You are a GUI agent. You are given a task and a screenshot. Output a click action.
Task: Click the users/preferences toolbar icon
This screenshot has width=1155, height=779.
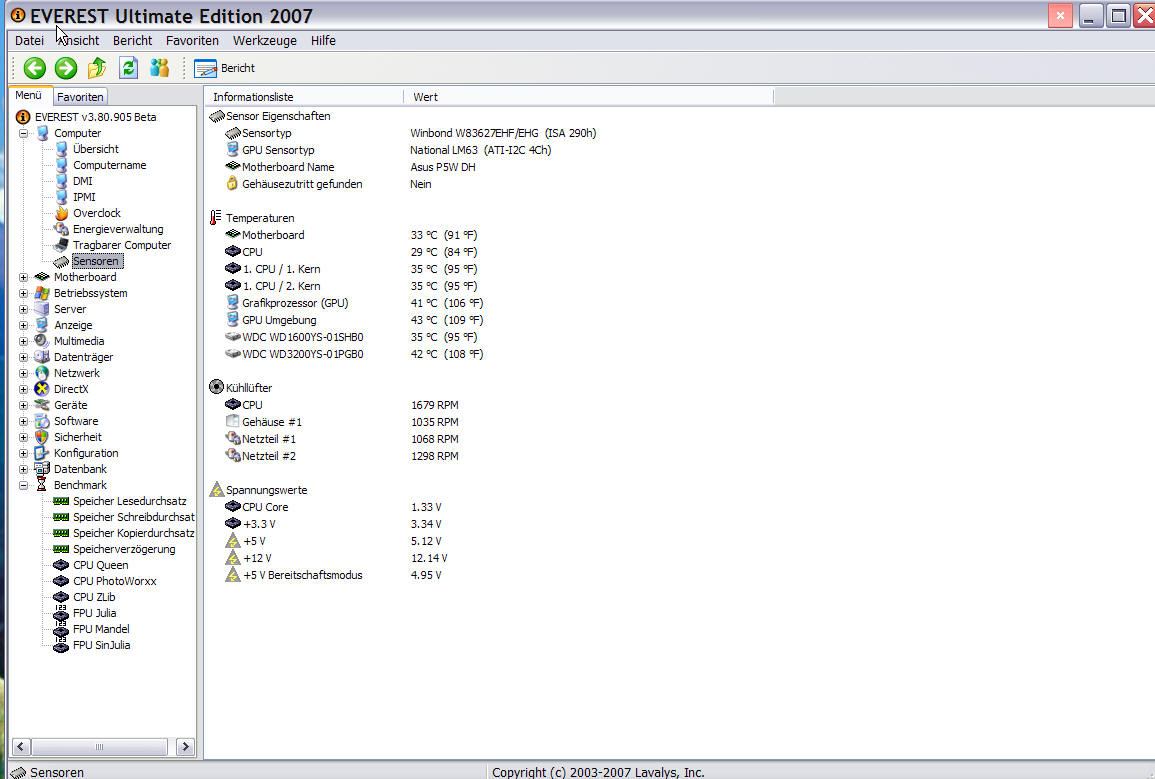click(160, 68)
